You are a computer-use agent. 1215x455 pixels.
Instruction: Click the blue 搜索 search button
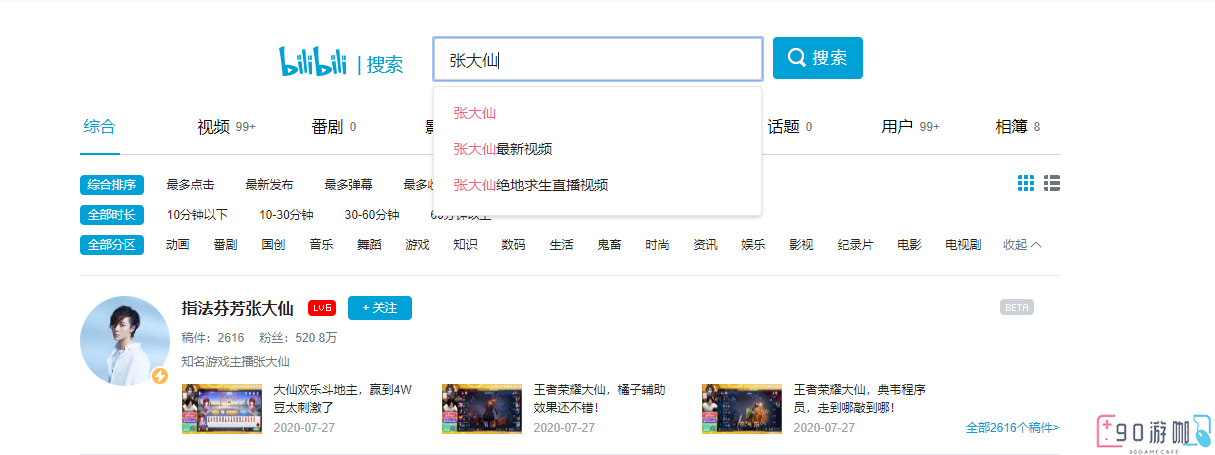point(818,58)
